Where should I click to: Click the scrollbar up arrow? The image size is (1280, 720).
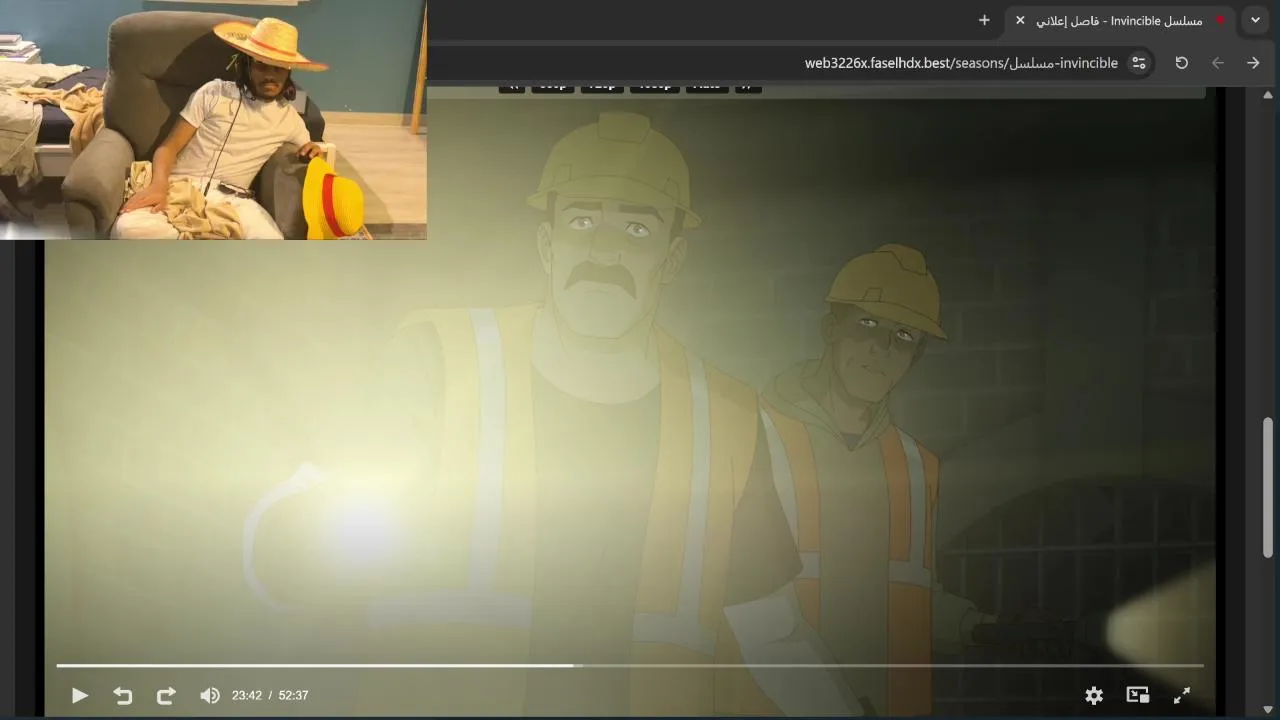pyautogui.click(x=1269, y=93)
